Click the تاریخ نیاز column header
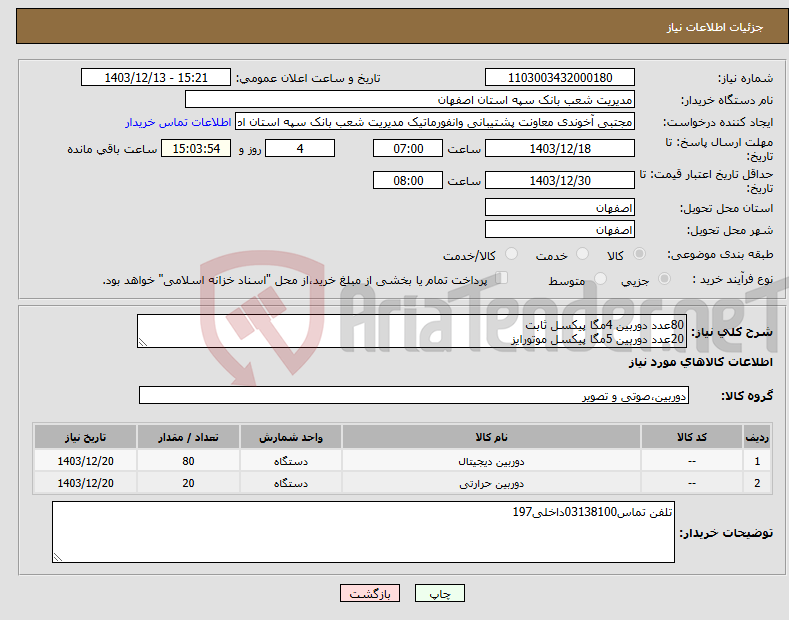The image size is (789, 620). (86, 437)
